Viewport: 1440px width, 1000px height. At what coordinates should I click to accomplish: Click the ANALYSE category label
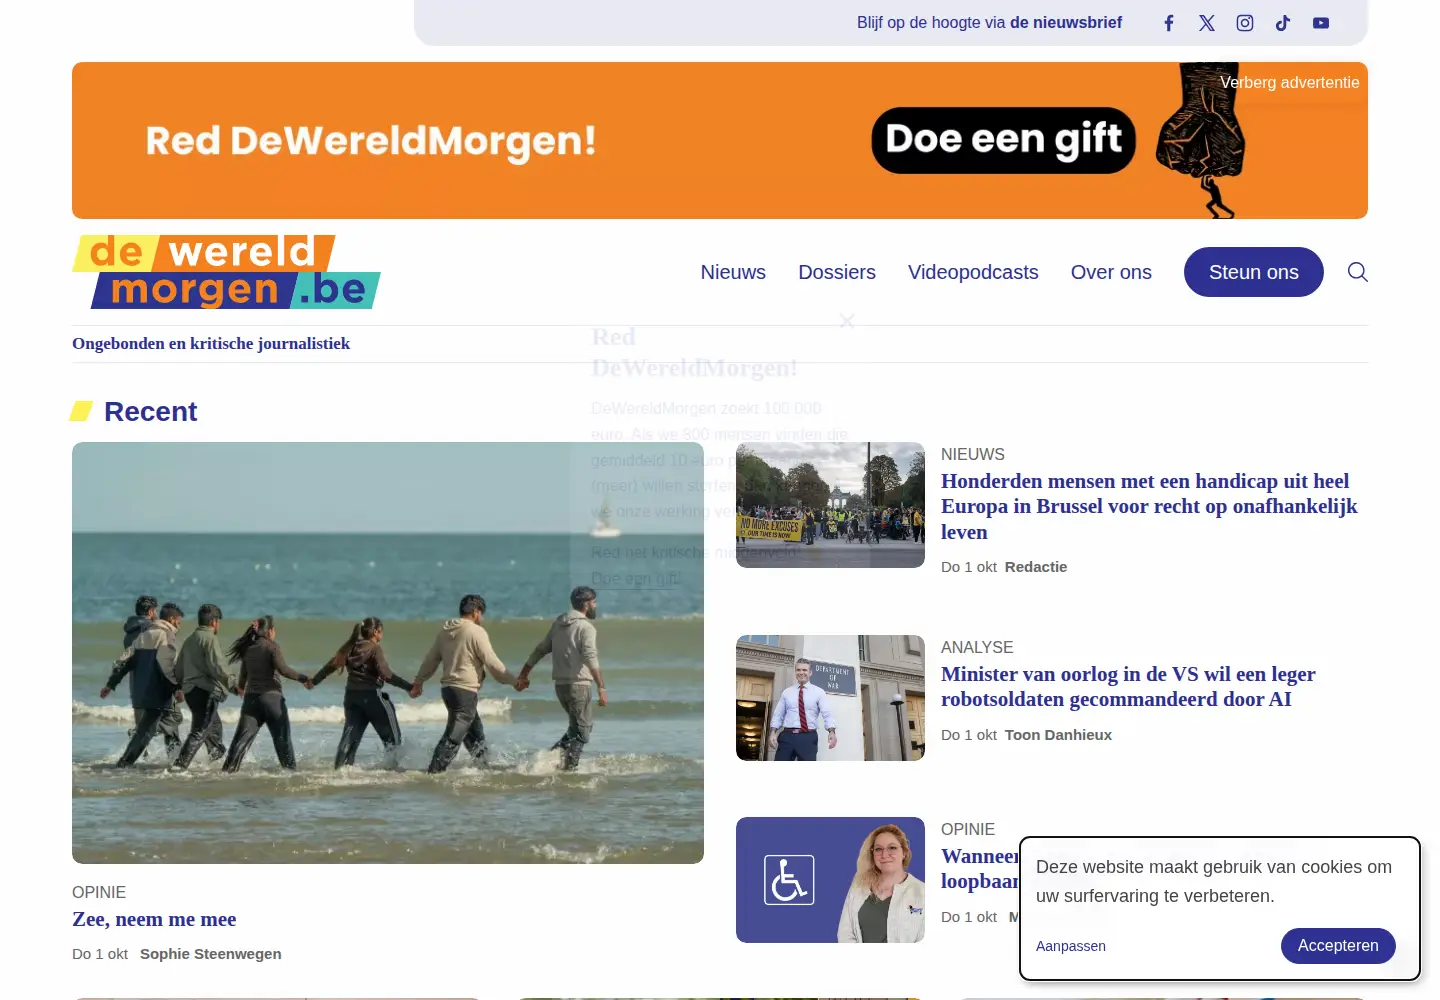click(x=977, y=647)
